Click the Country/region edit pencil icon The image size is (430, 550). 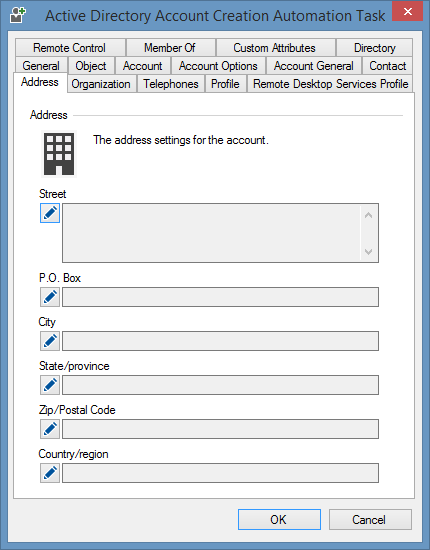point(50,473)
